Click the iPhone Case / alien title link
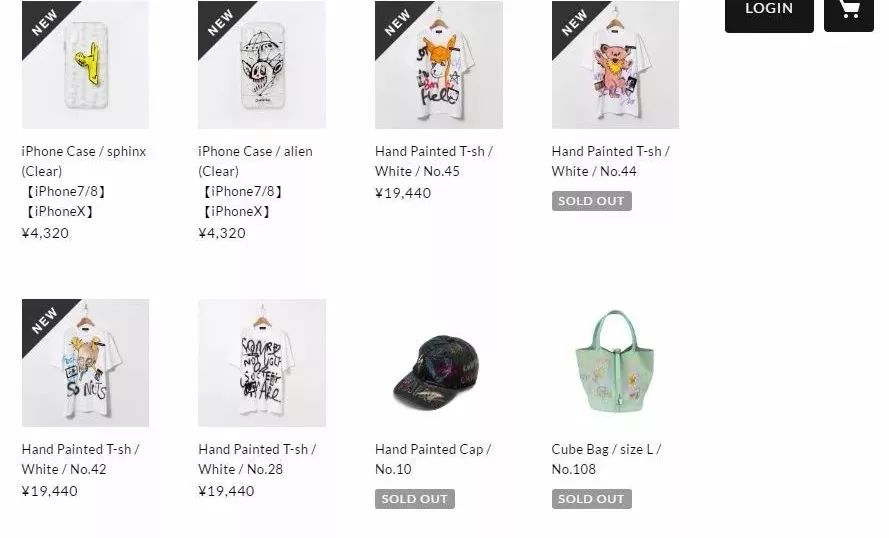Image resolution: width=889 pixels, height=538 pixels. click(x=255, y=181)
